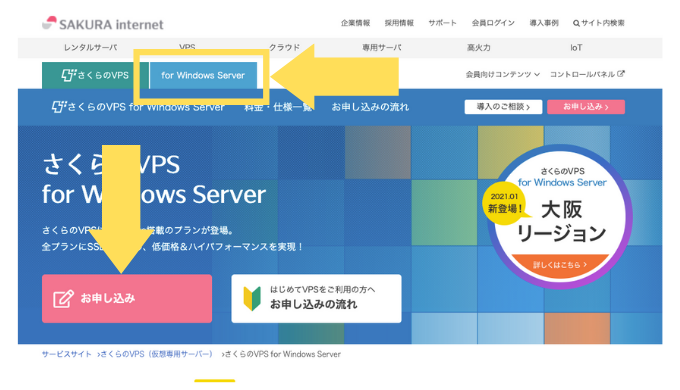Click small pink お申し込み button in nav
This screenshot has height=390, width=680.
(x=586, y=107)
